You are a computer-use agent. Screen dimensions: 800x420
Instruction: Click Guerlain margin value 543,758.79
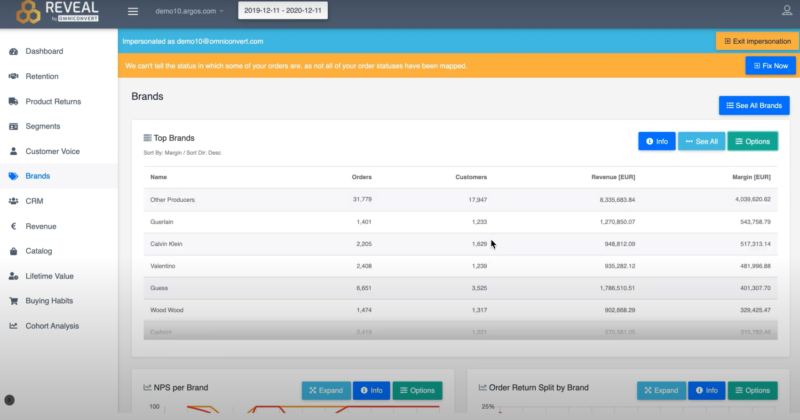tap(755, 222)
